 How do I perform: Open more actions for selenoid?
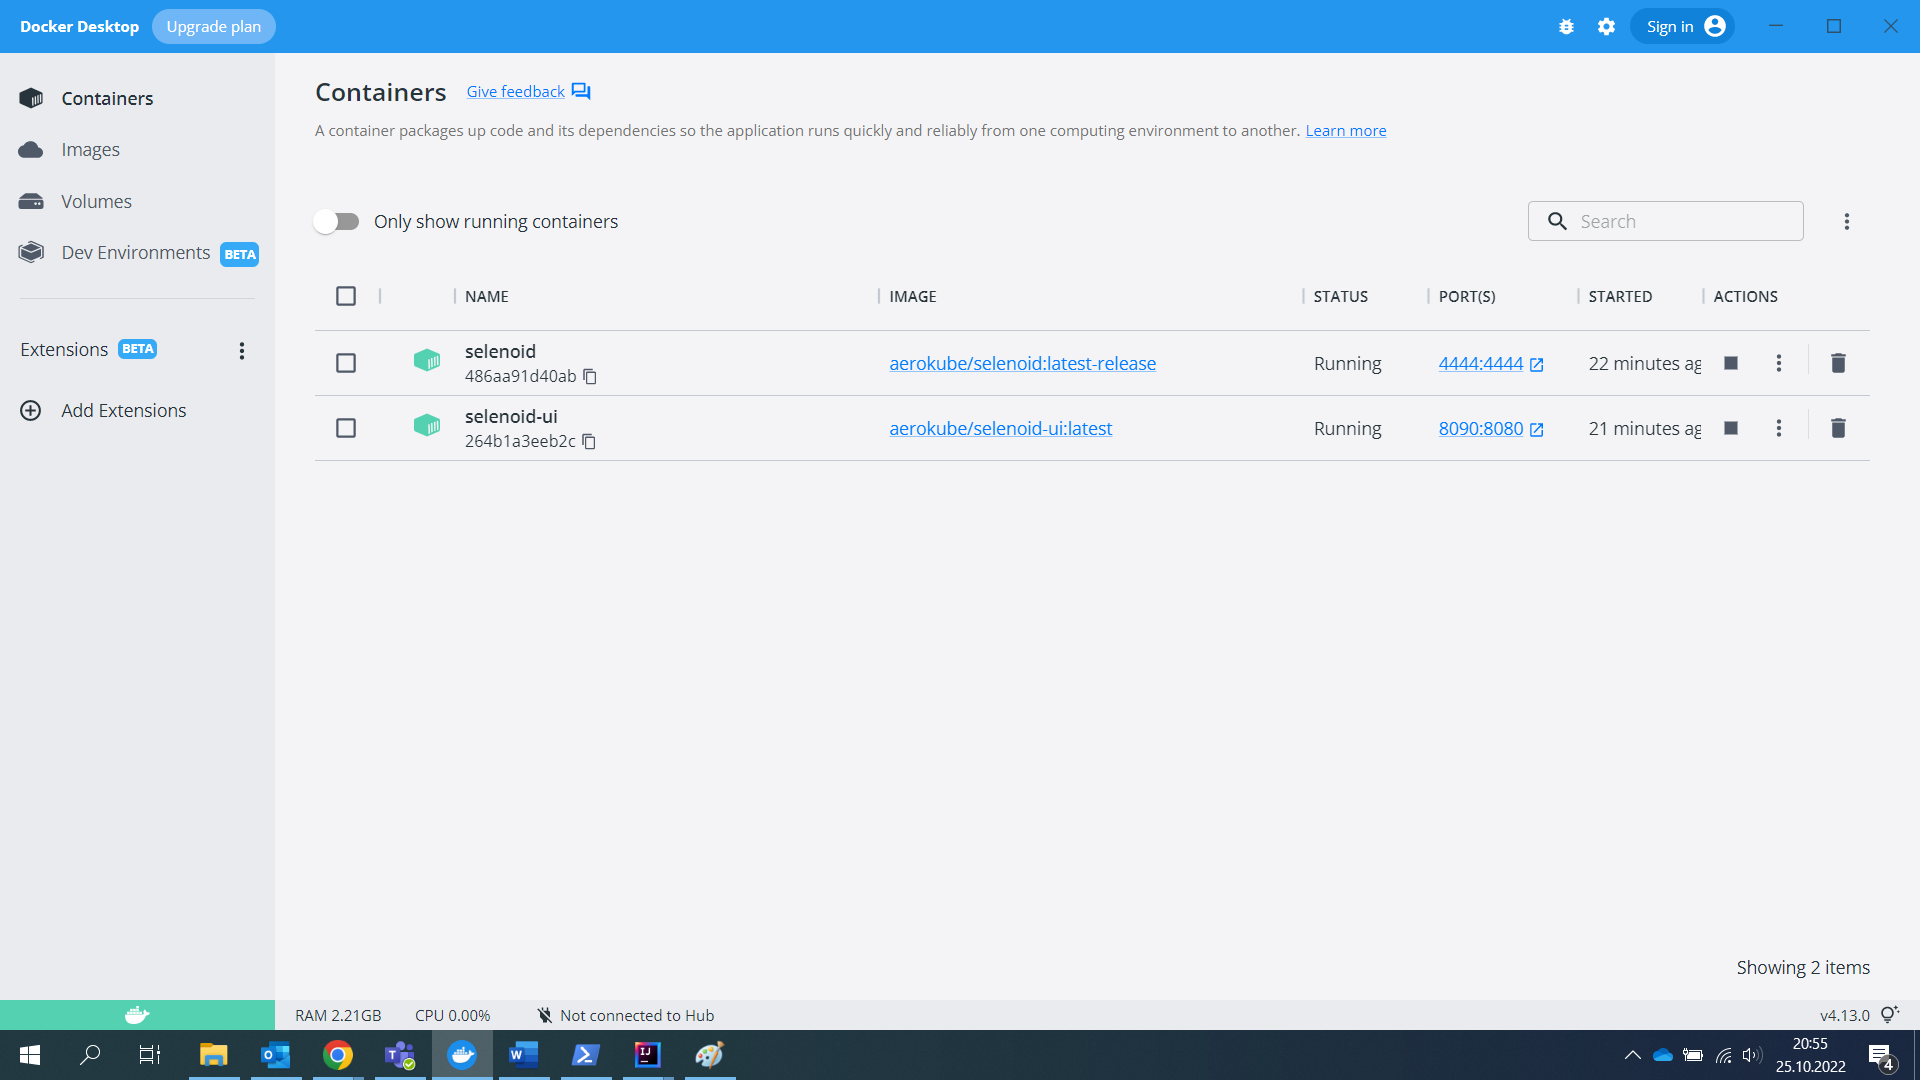pyautogui.click(x=1779, y=363)
